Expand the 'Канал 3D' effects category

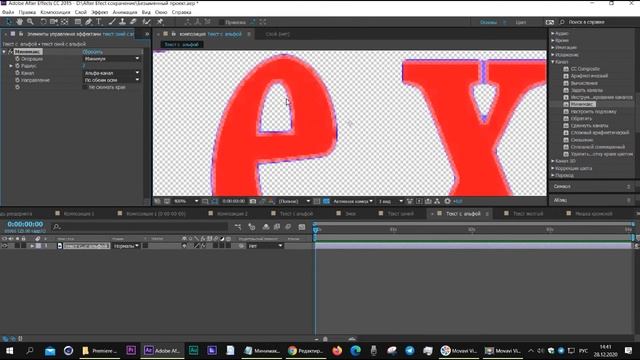coord(553,161)
